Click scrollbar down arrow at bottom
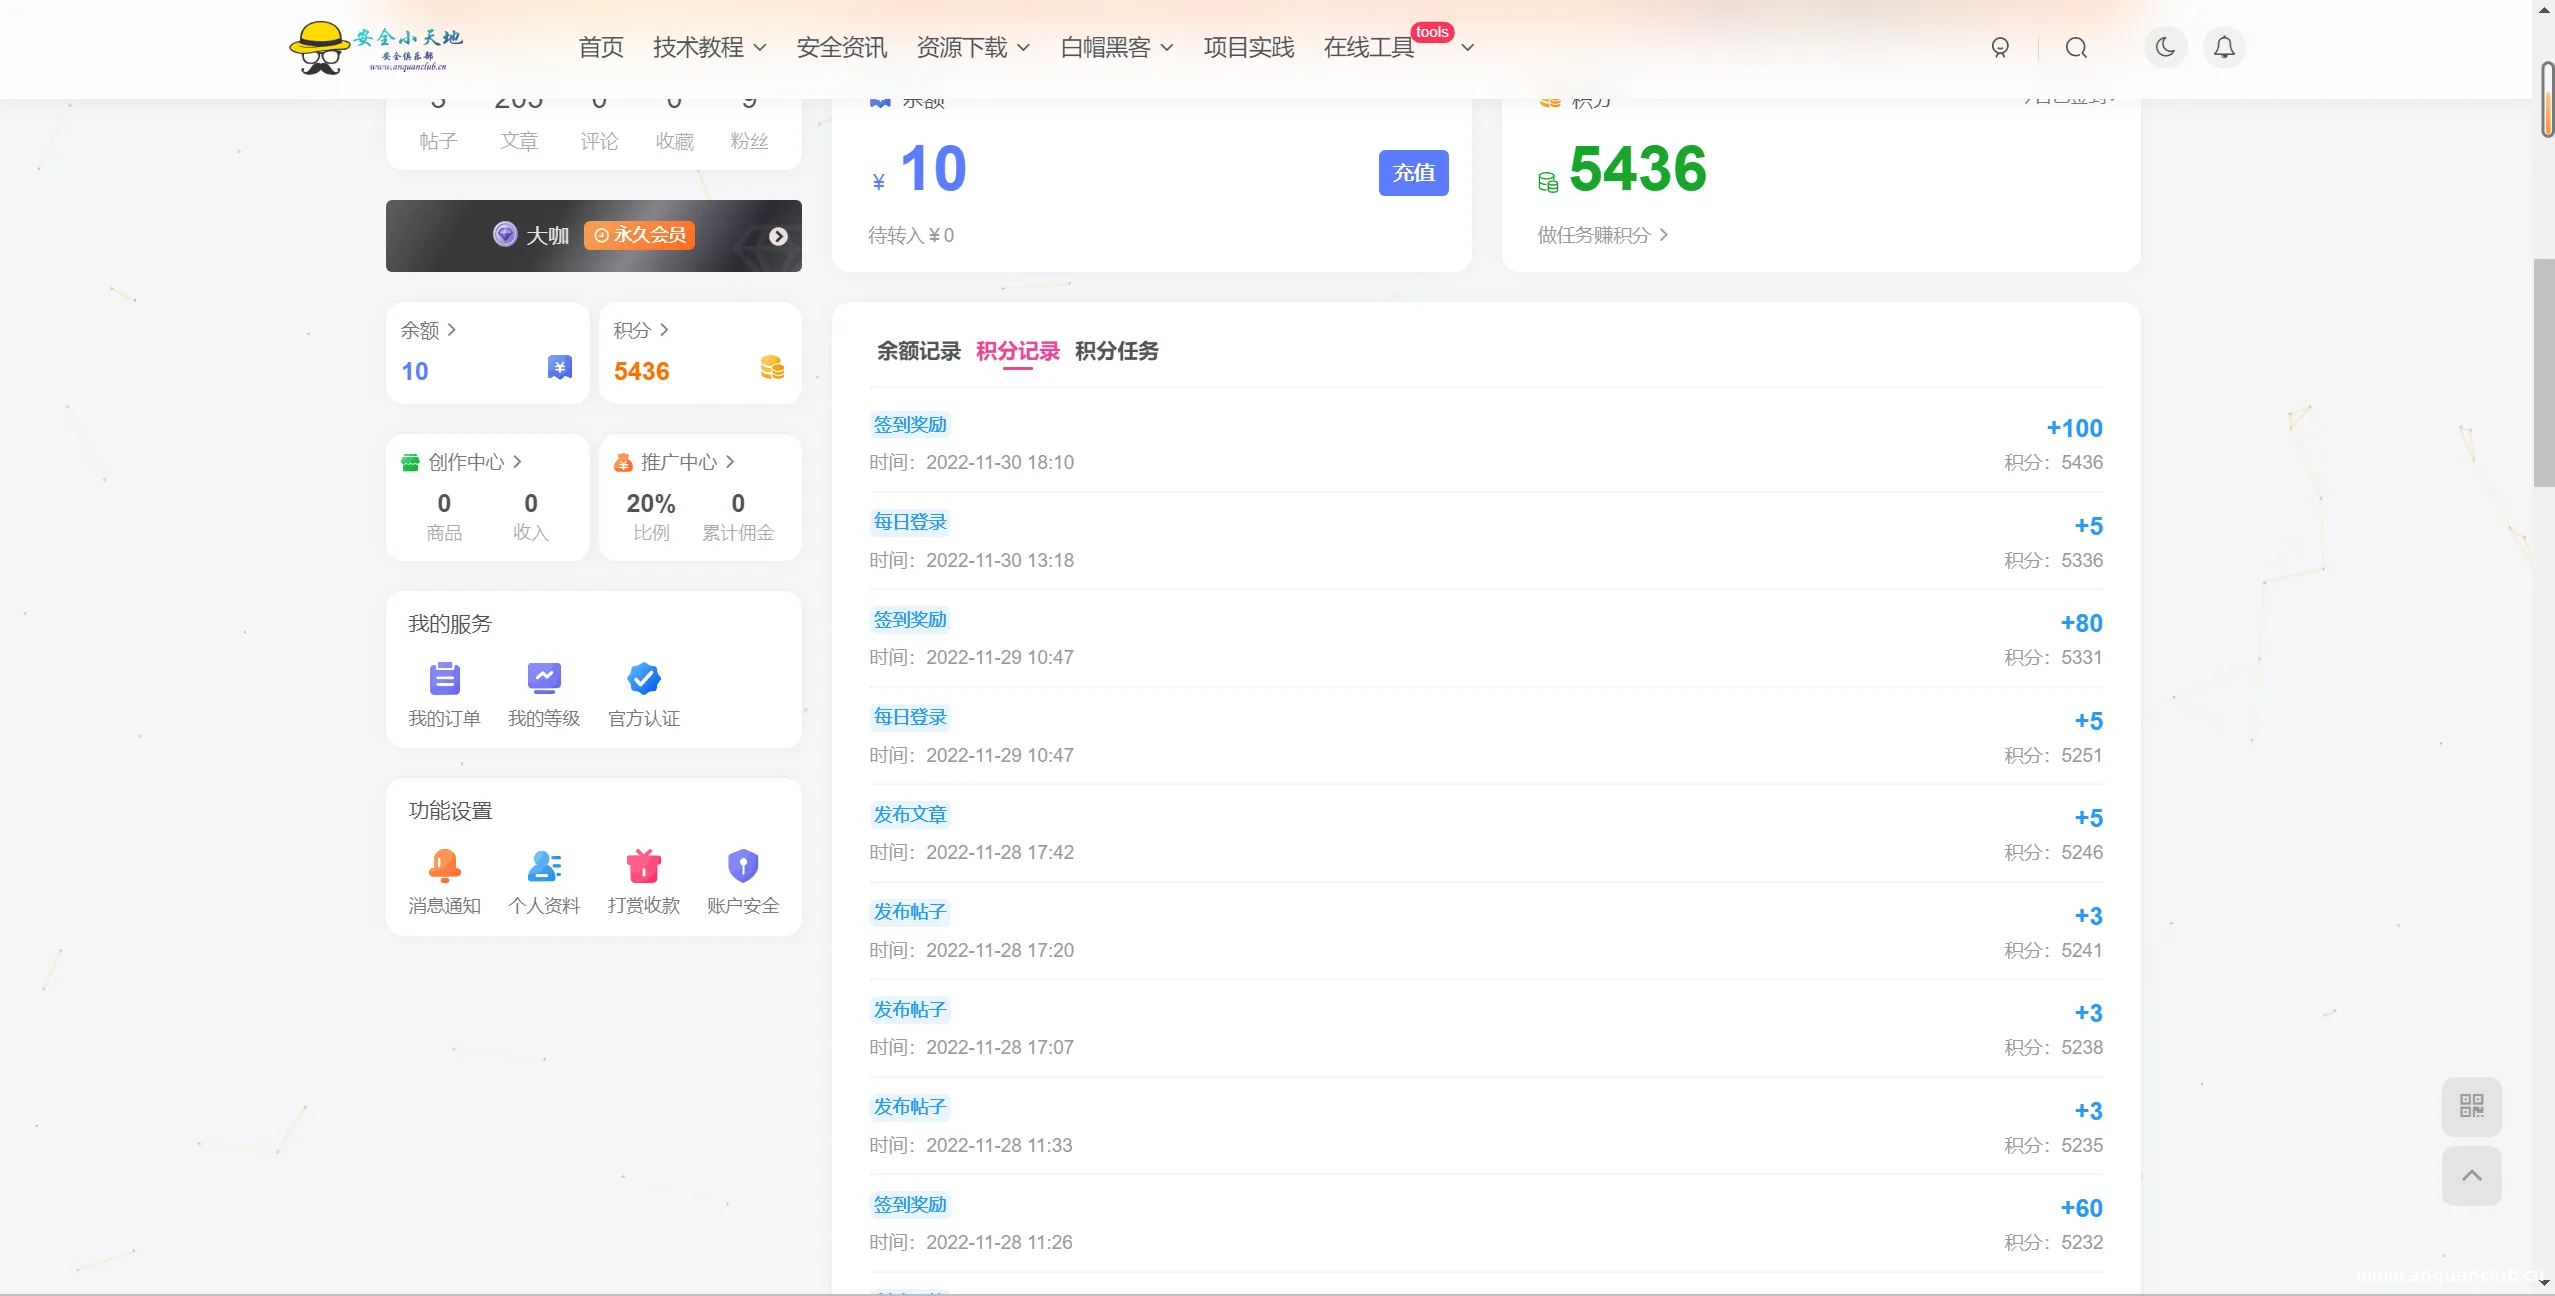This screenshot has height=1296, width=2555. pos(2544,1283)
